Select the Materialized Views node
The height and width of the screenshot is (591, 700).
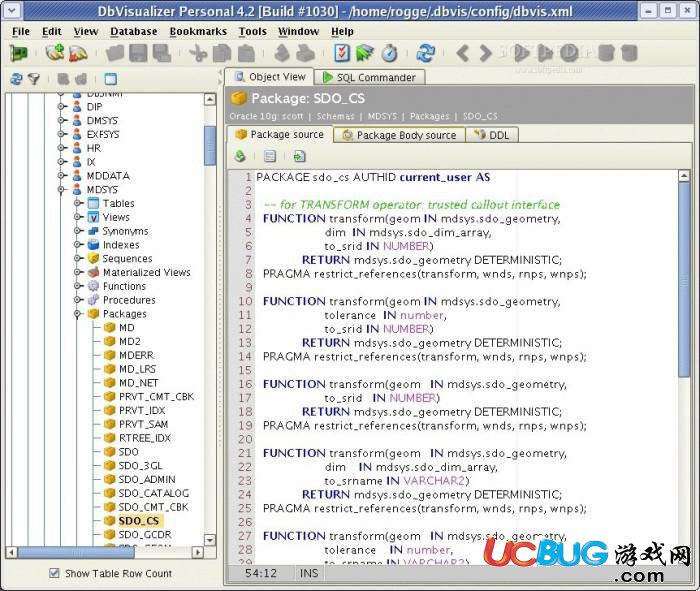click(146, 272)
